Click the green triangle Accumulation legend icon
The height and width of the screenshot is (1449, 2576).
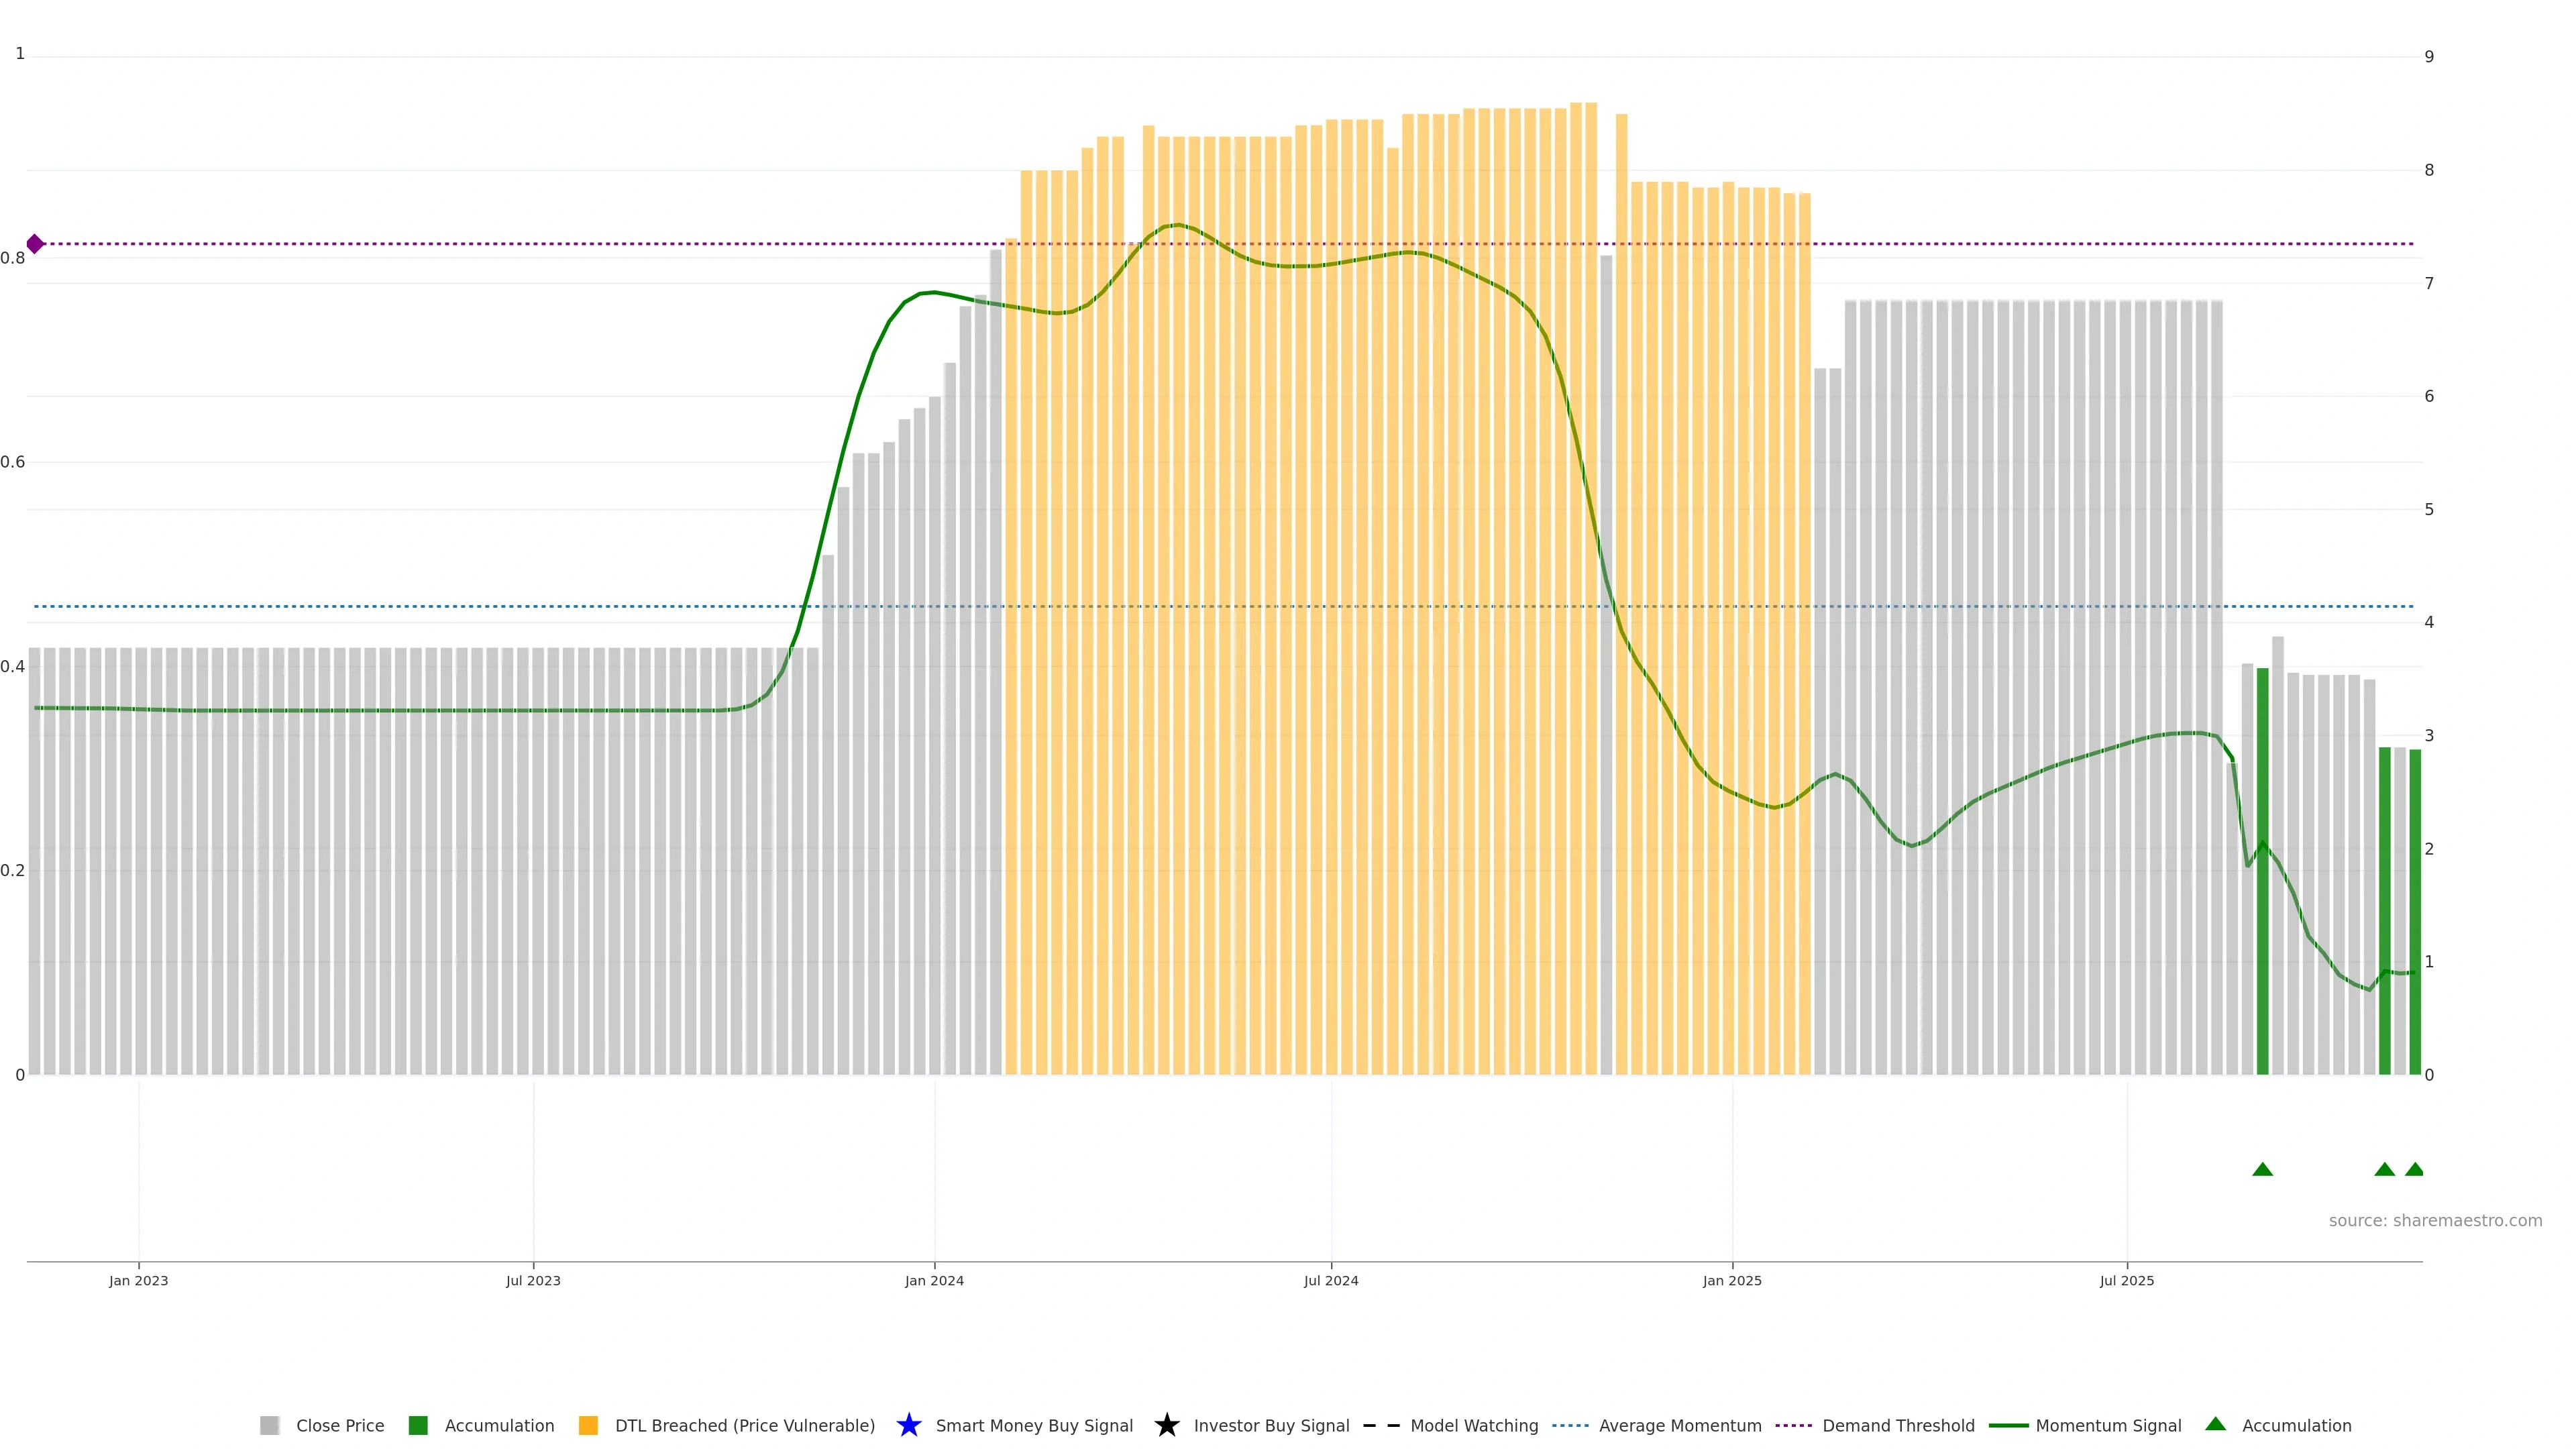click(x=2215, y=1424)
